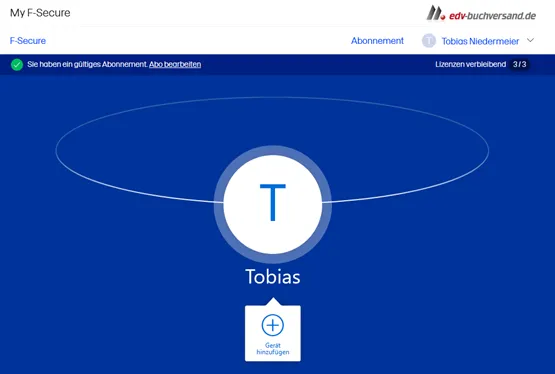This screenshot has width=555, height=374.
Task: Click the pointer tip above add-device card
Action: pos(273,301)
